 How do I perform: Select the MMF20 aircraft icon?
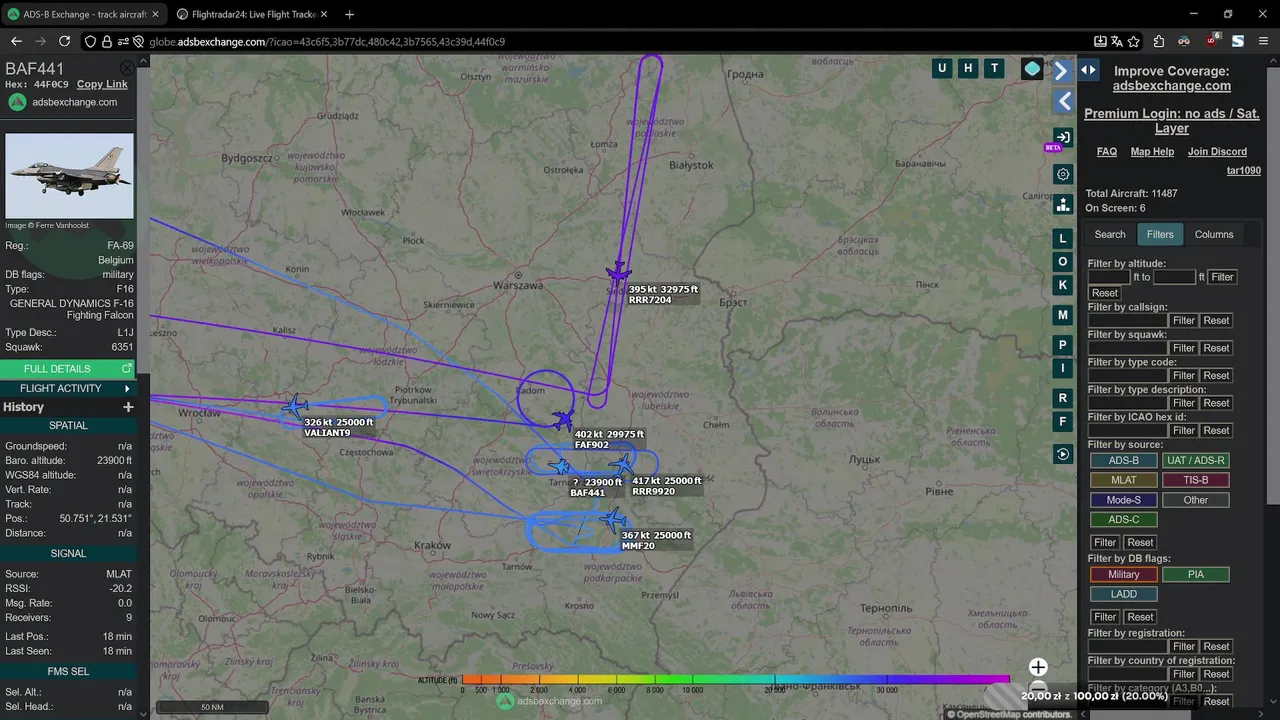pyautogui.click(x=612, y=519)
